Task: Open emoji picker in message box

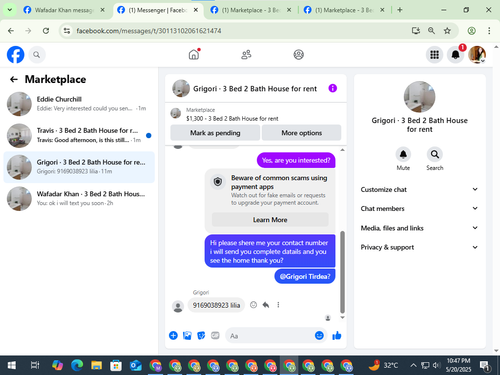Action: pos(319,335)
